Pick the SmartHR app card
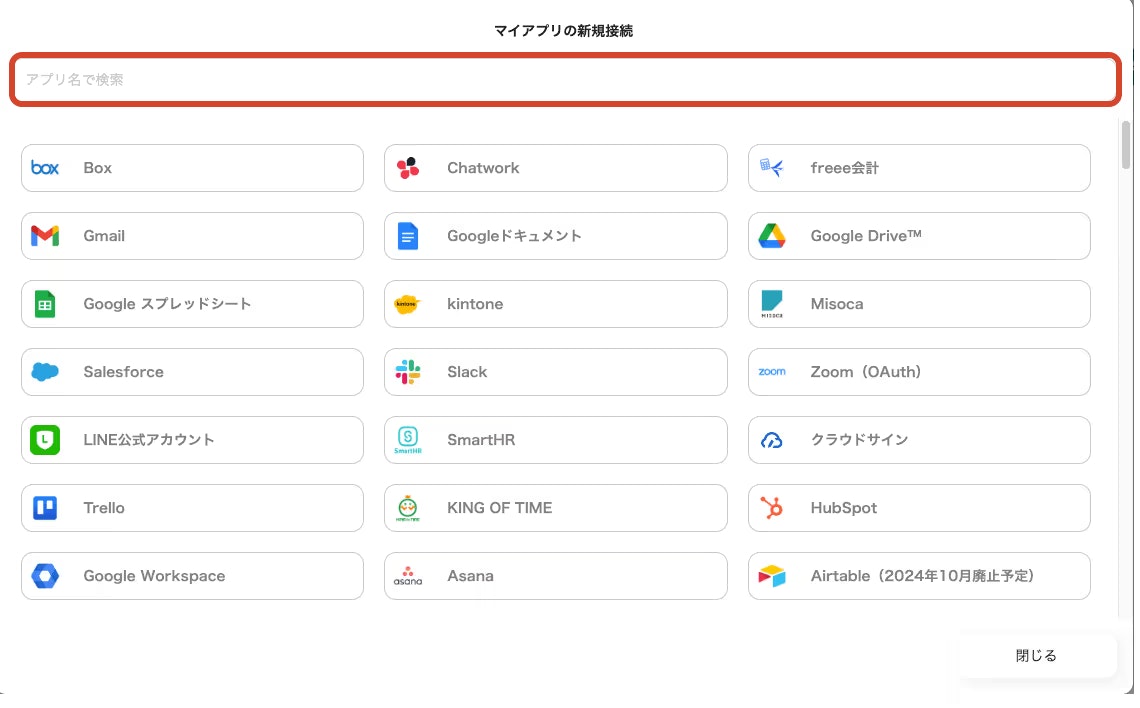Viewport: 1140px width, 708px height. coord(555,440)
